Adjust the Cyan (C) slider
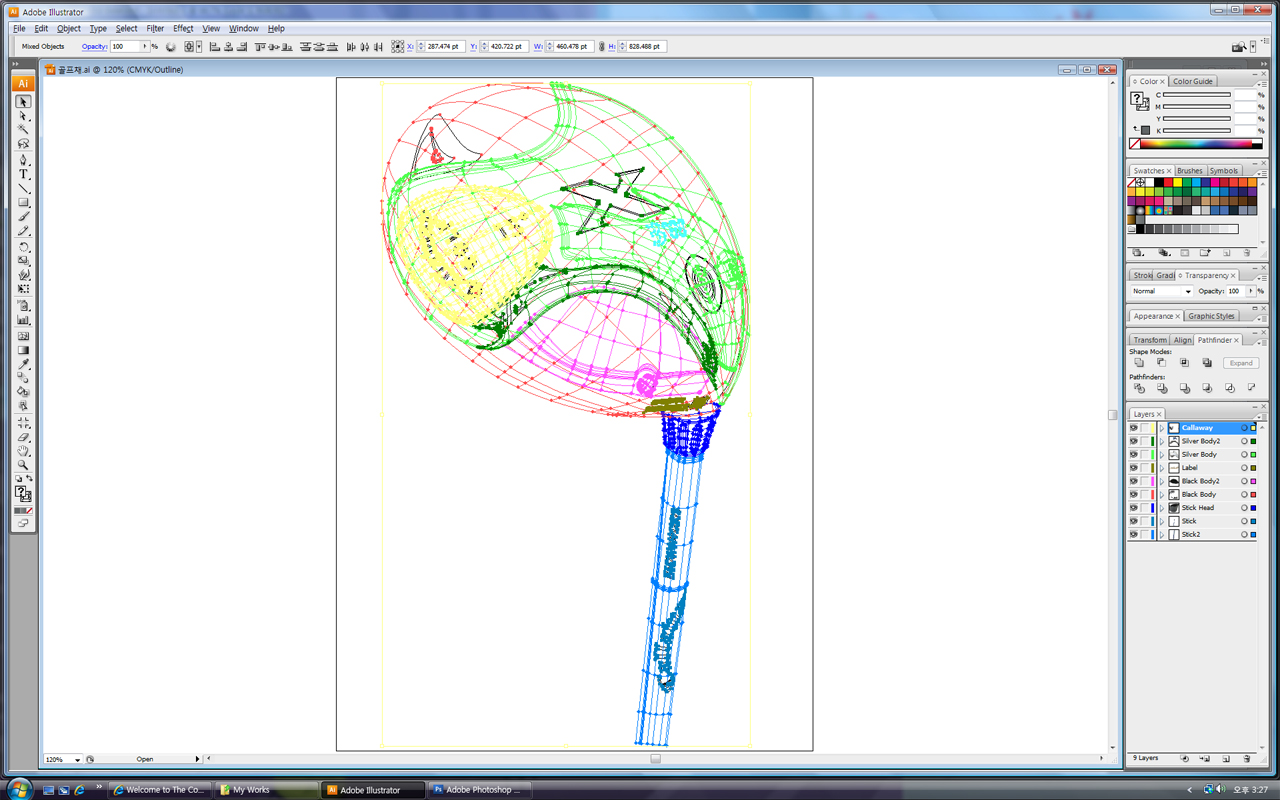Viewport: 1280px width, 800px height. point(1196,95)
